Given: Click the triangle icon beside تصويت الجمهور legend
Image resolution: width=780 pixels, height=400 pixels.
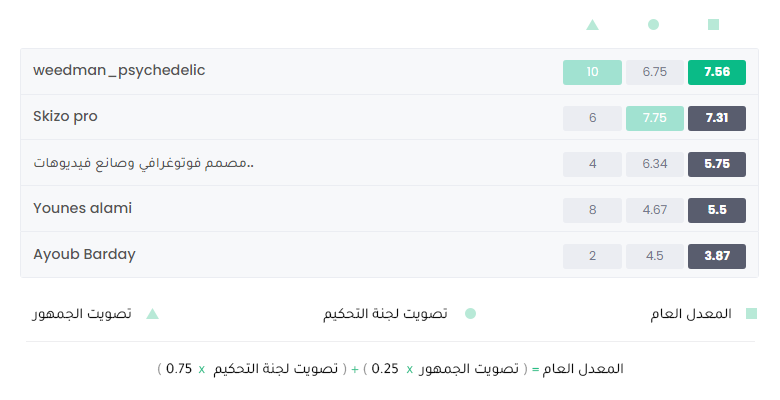Looking at the screenshot, I should tap(152, 314).
